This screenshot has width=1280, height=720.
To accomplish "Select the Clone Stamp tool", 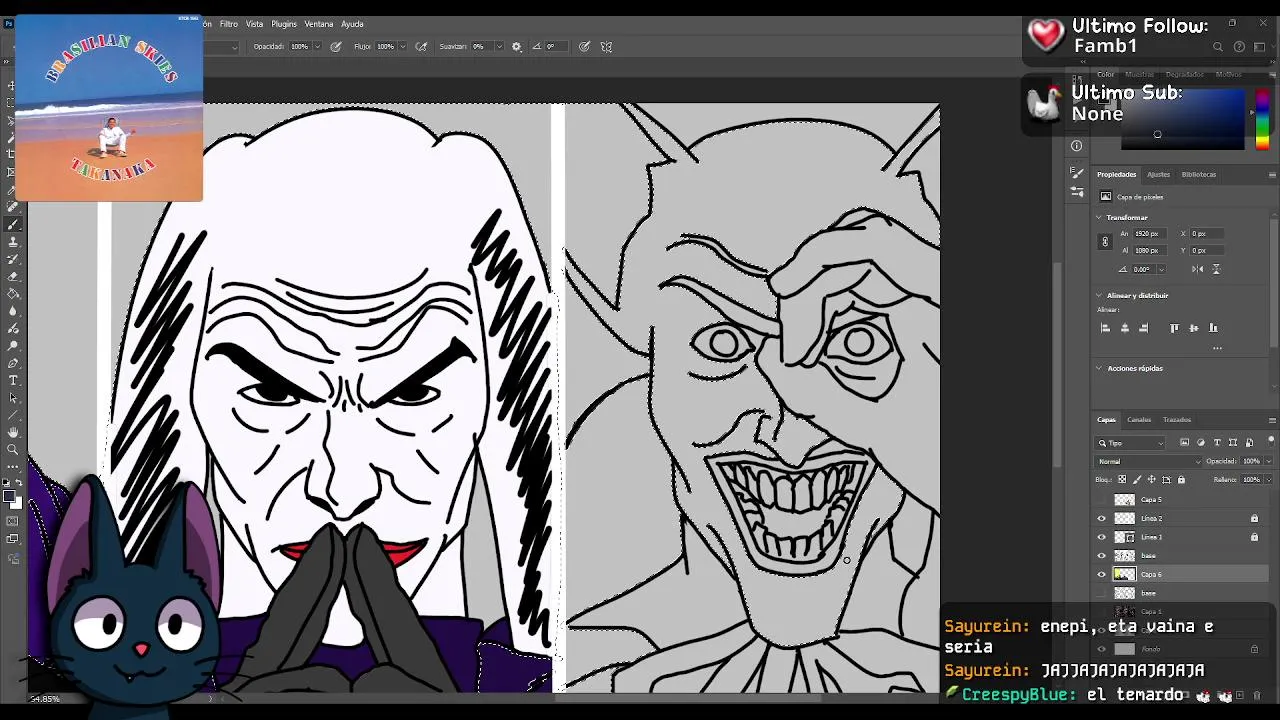I will (13, 241).
